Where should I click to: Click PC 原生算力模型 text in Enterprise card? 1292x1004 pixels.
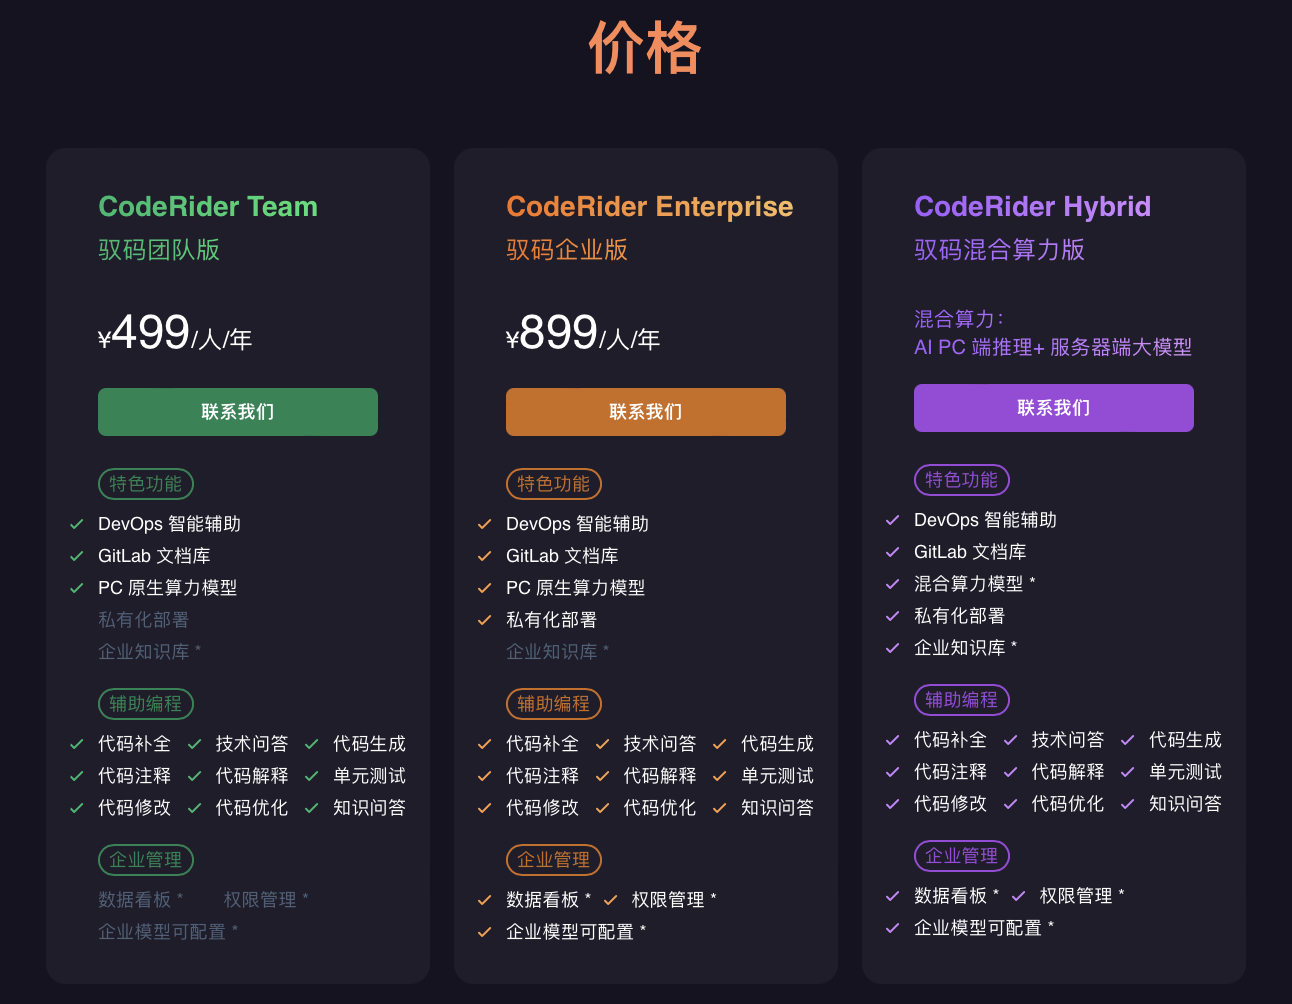click(x=576, y=588)
